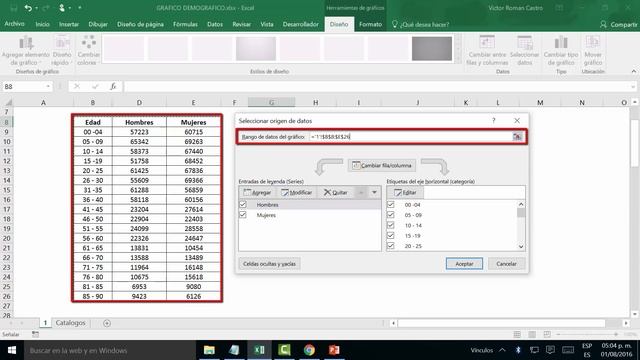Viewport: 640px width, 360px height.
Task: Click the Seleccionar datos ribbon button
Action: pyautogui.click(x=524, y=51)
